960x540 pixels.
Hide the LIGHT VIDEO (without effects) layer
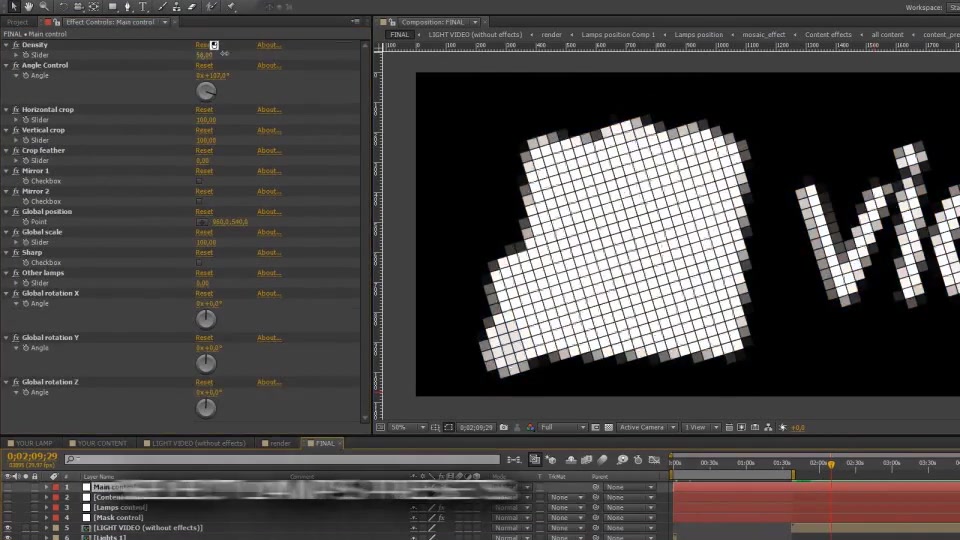click(7, 528)
